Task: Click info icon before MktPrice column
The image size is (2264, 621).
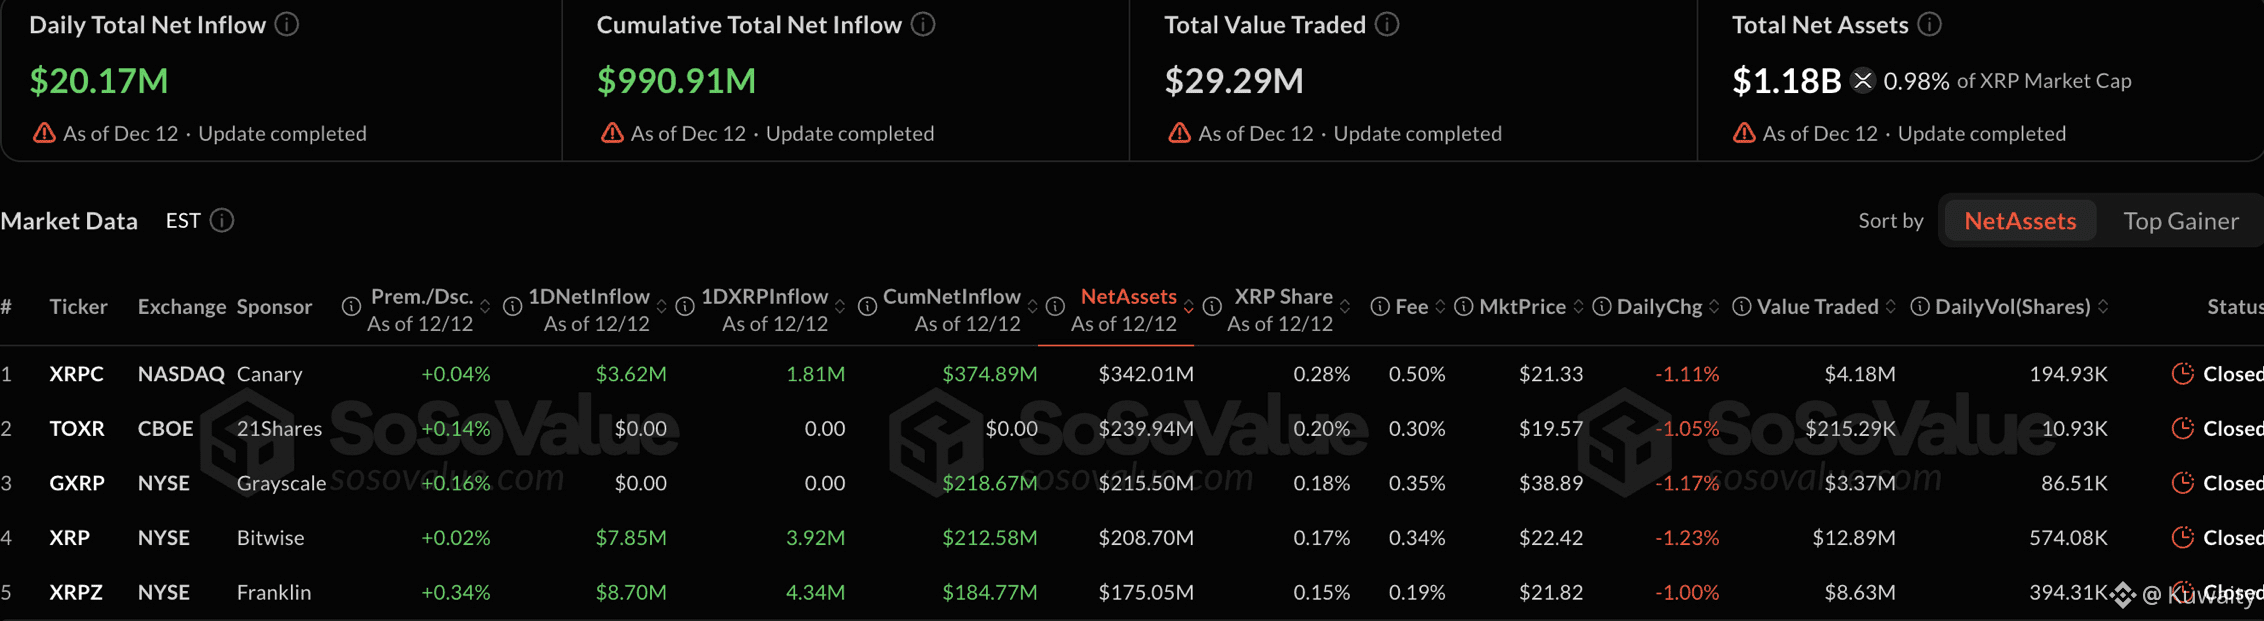Action: point(1463,307)
